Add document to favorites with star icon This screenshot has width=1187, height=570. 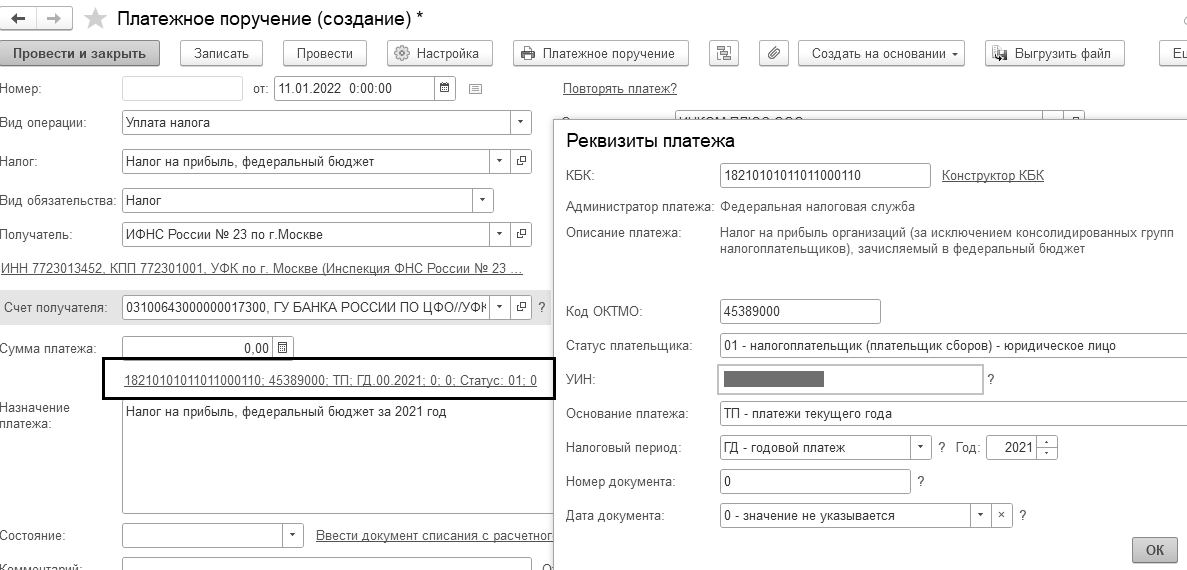point(95,18)
